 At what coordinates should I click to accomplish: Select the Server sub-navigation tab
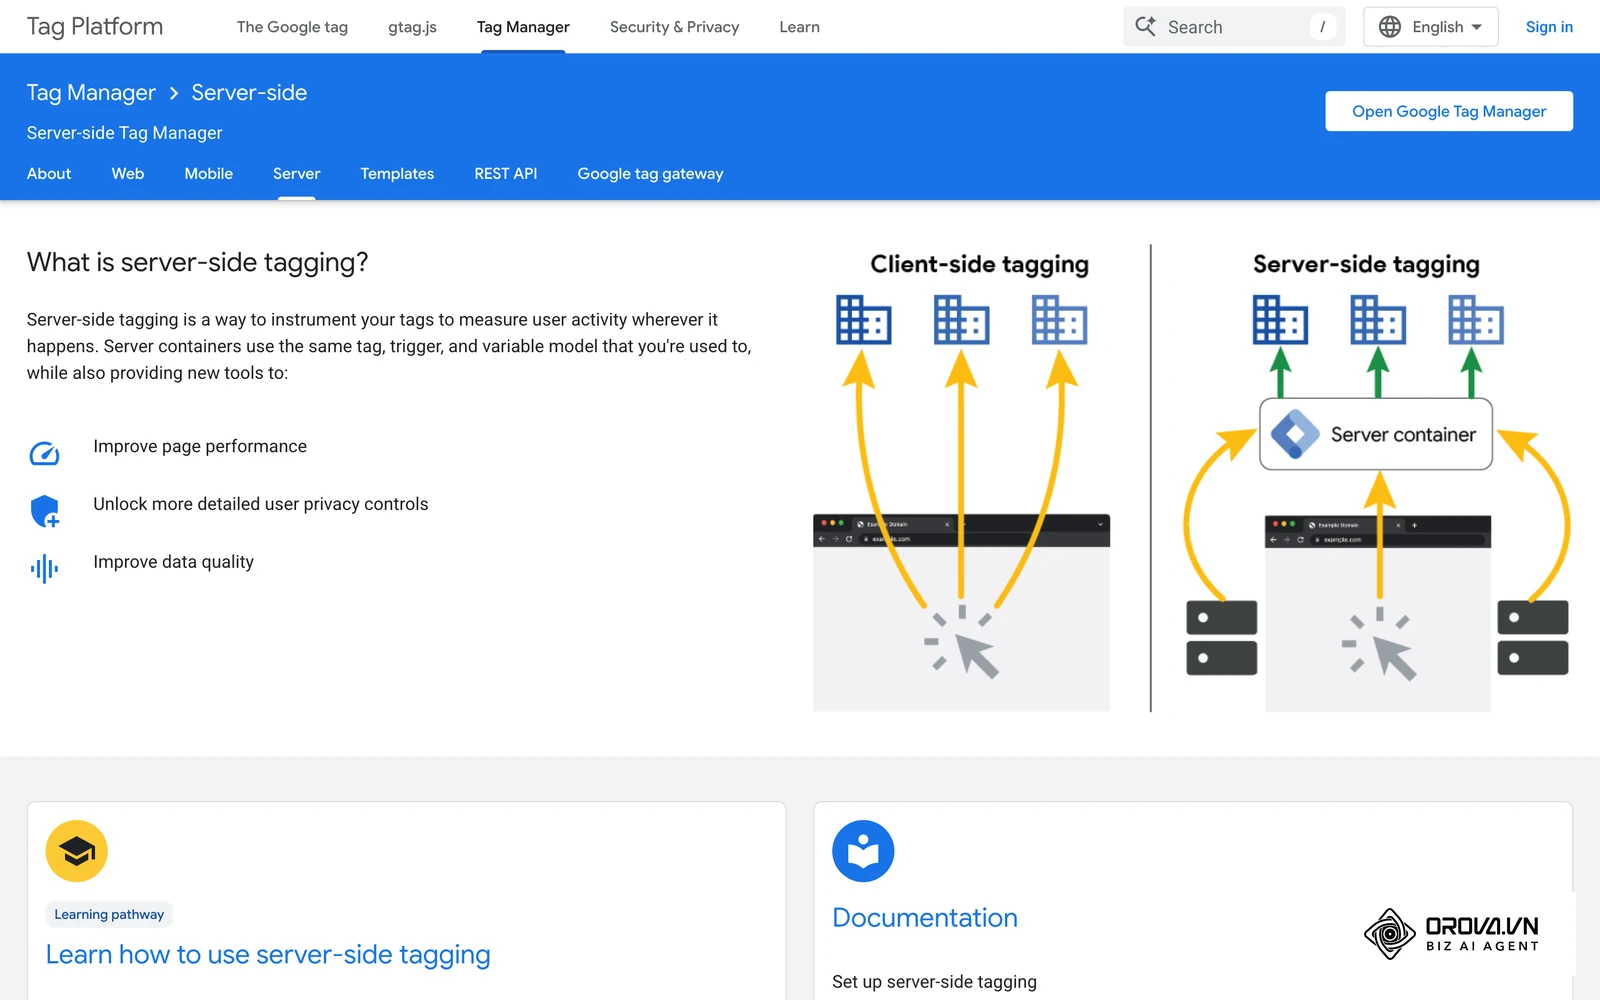point(297,174)
